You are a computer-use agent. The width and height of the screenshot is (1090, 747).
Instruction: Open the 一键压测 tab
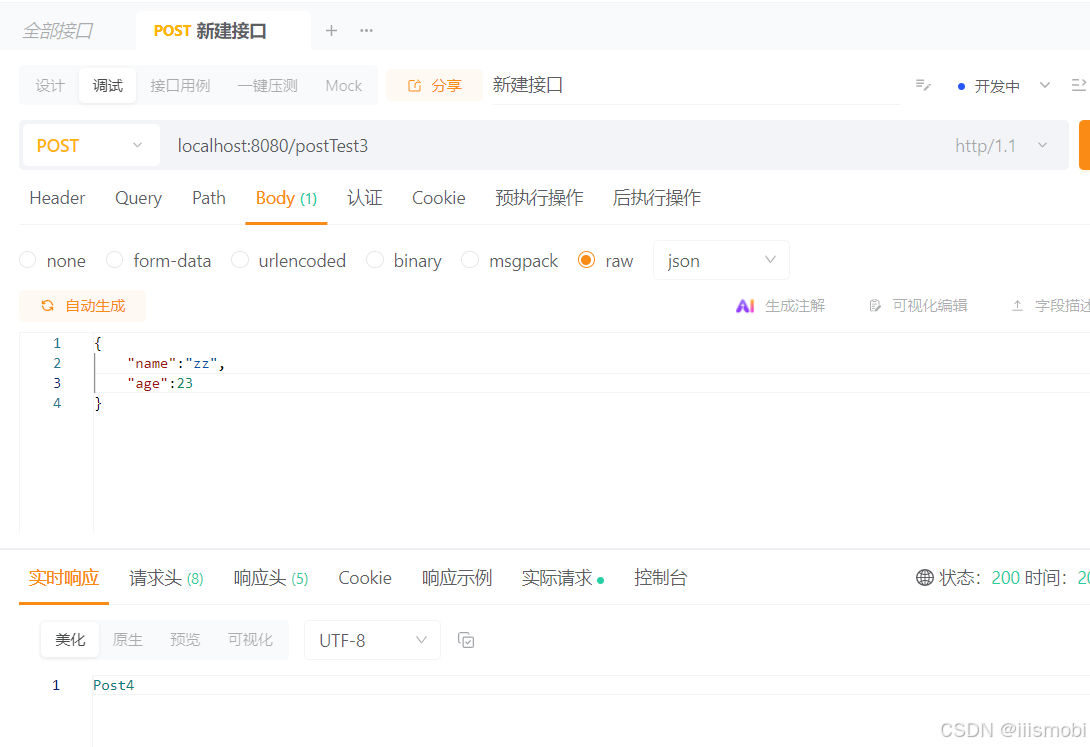[268, 85]
